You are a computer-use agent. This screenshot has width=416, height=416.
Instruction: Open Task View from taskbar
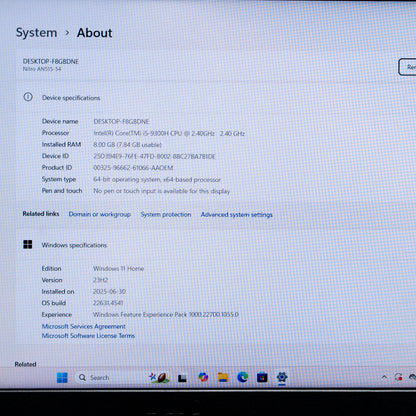pos(182,378)
